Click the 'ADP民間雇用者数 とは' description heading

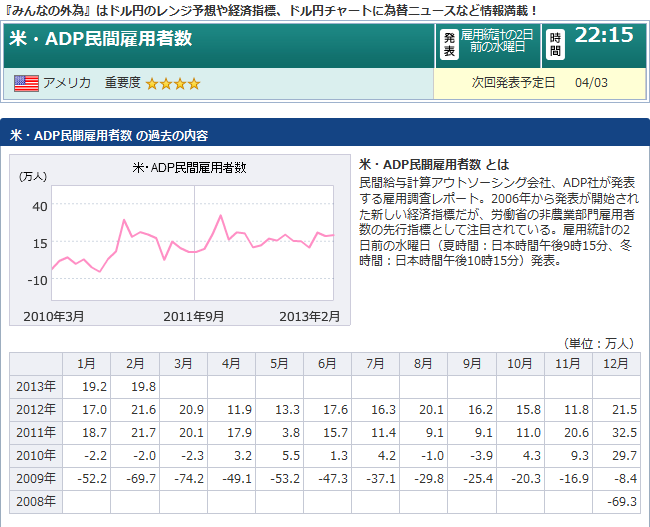pyautogui.click(x=420, y=163)
